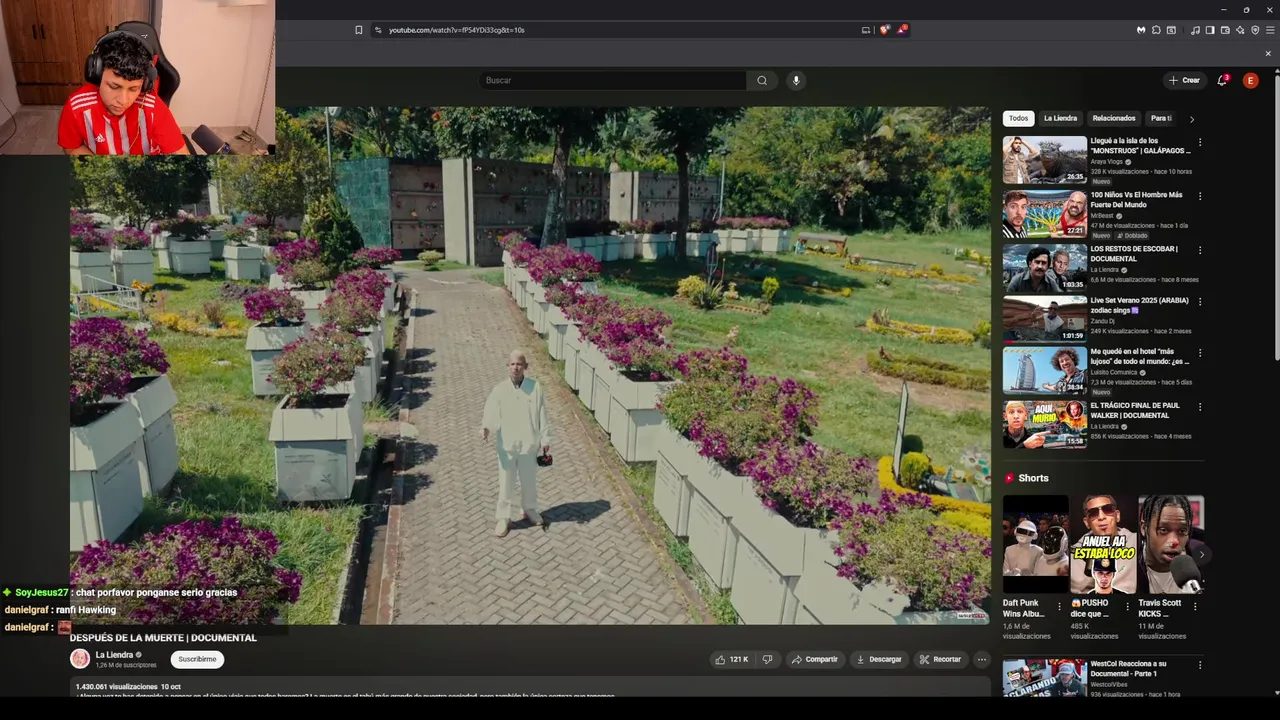Open the Brave VPN shield icon
This screenshot has width=1280, height=720.
(1255, 30)
